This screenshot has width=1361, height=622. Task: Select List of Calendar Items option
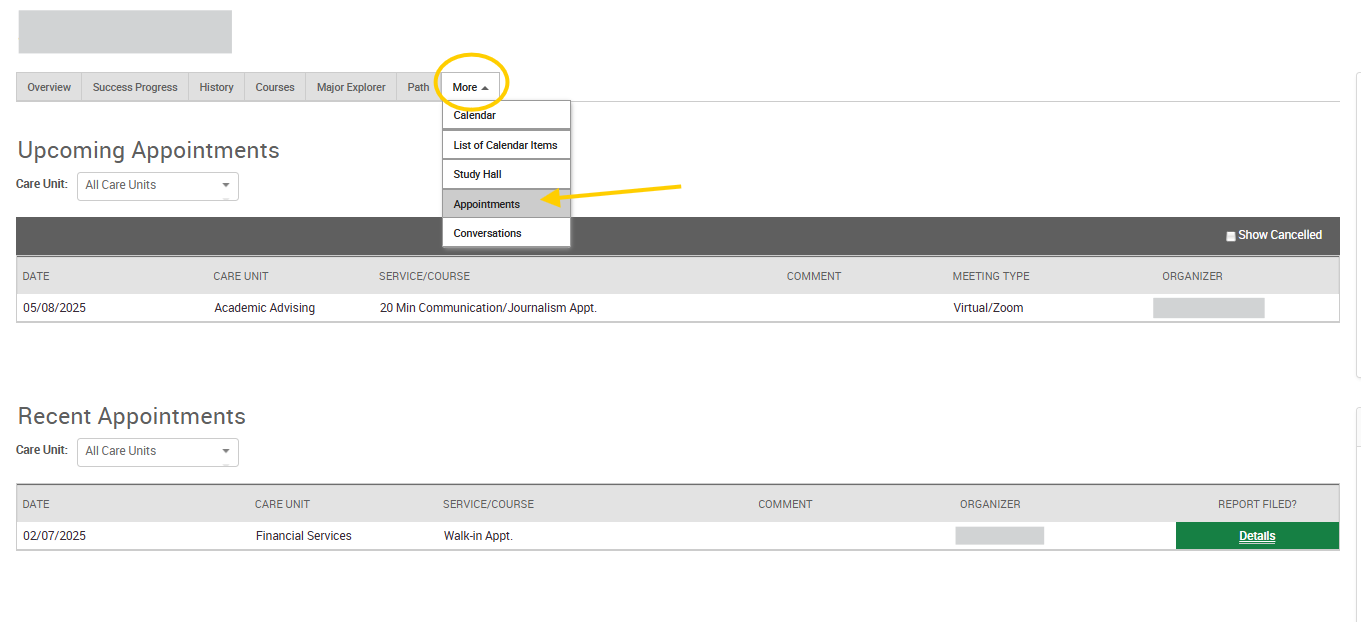(x=506, y=145)
